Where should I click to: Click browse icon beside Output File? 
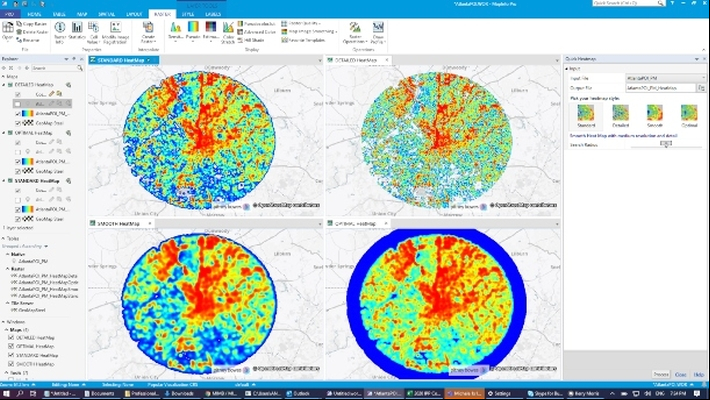pos(701,88)
